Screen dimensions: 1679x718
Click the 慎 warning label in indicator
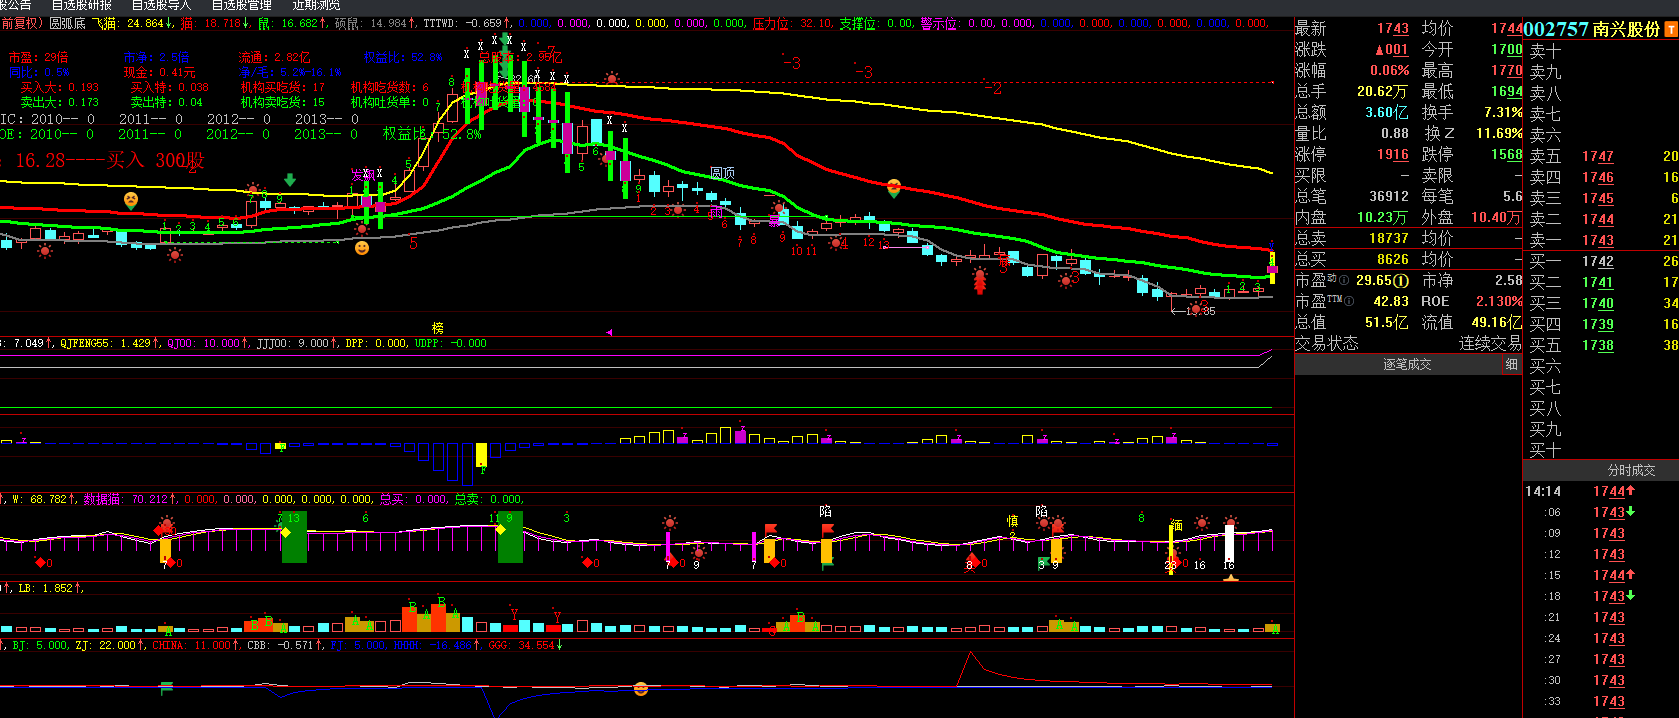(x=1012, y=520)
